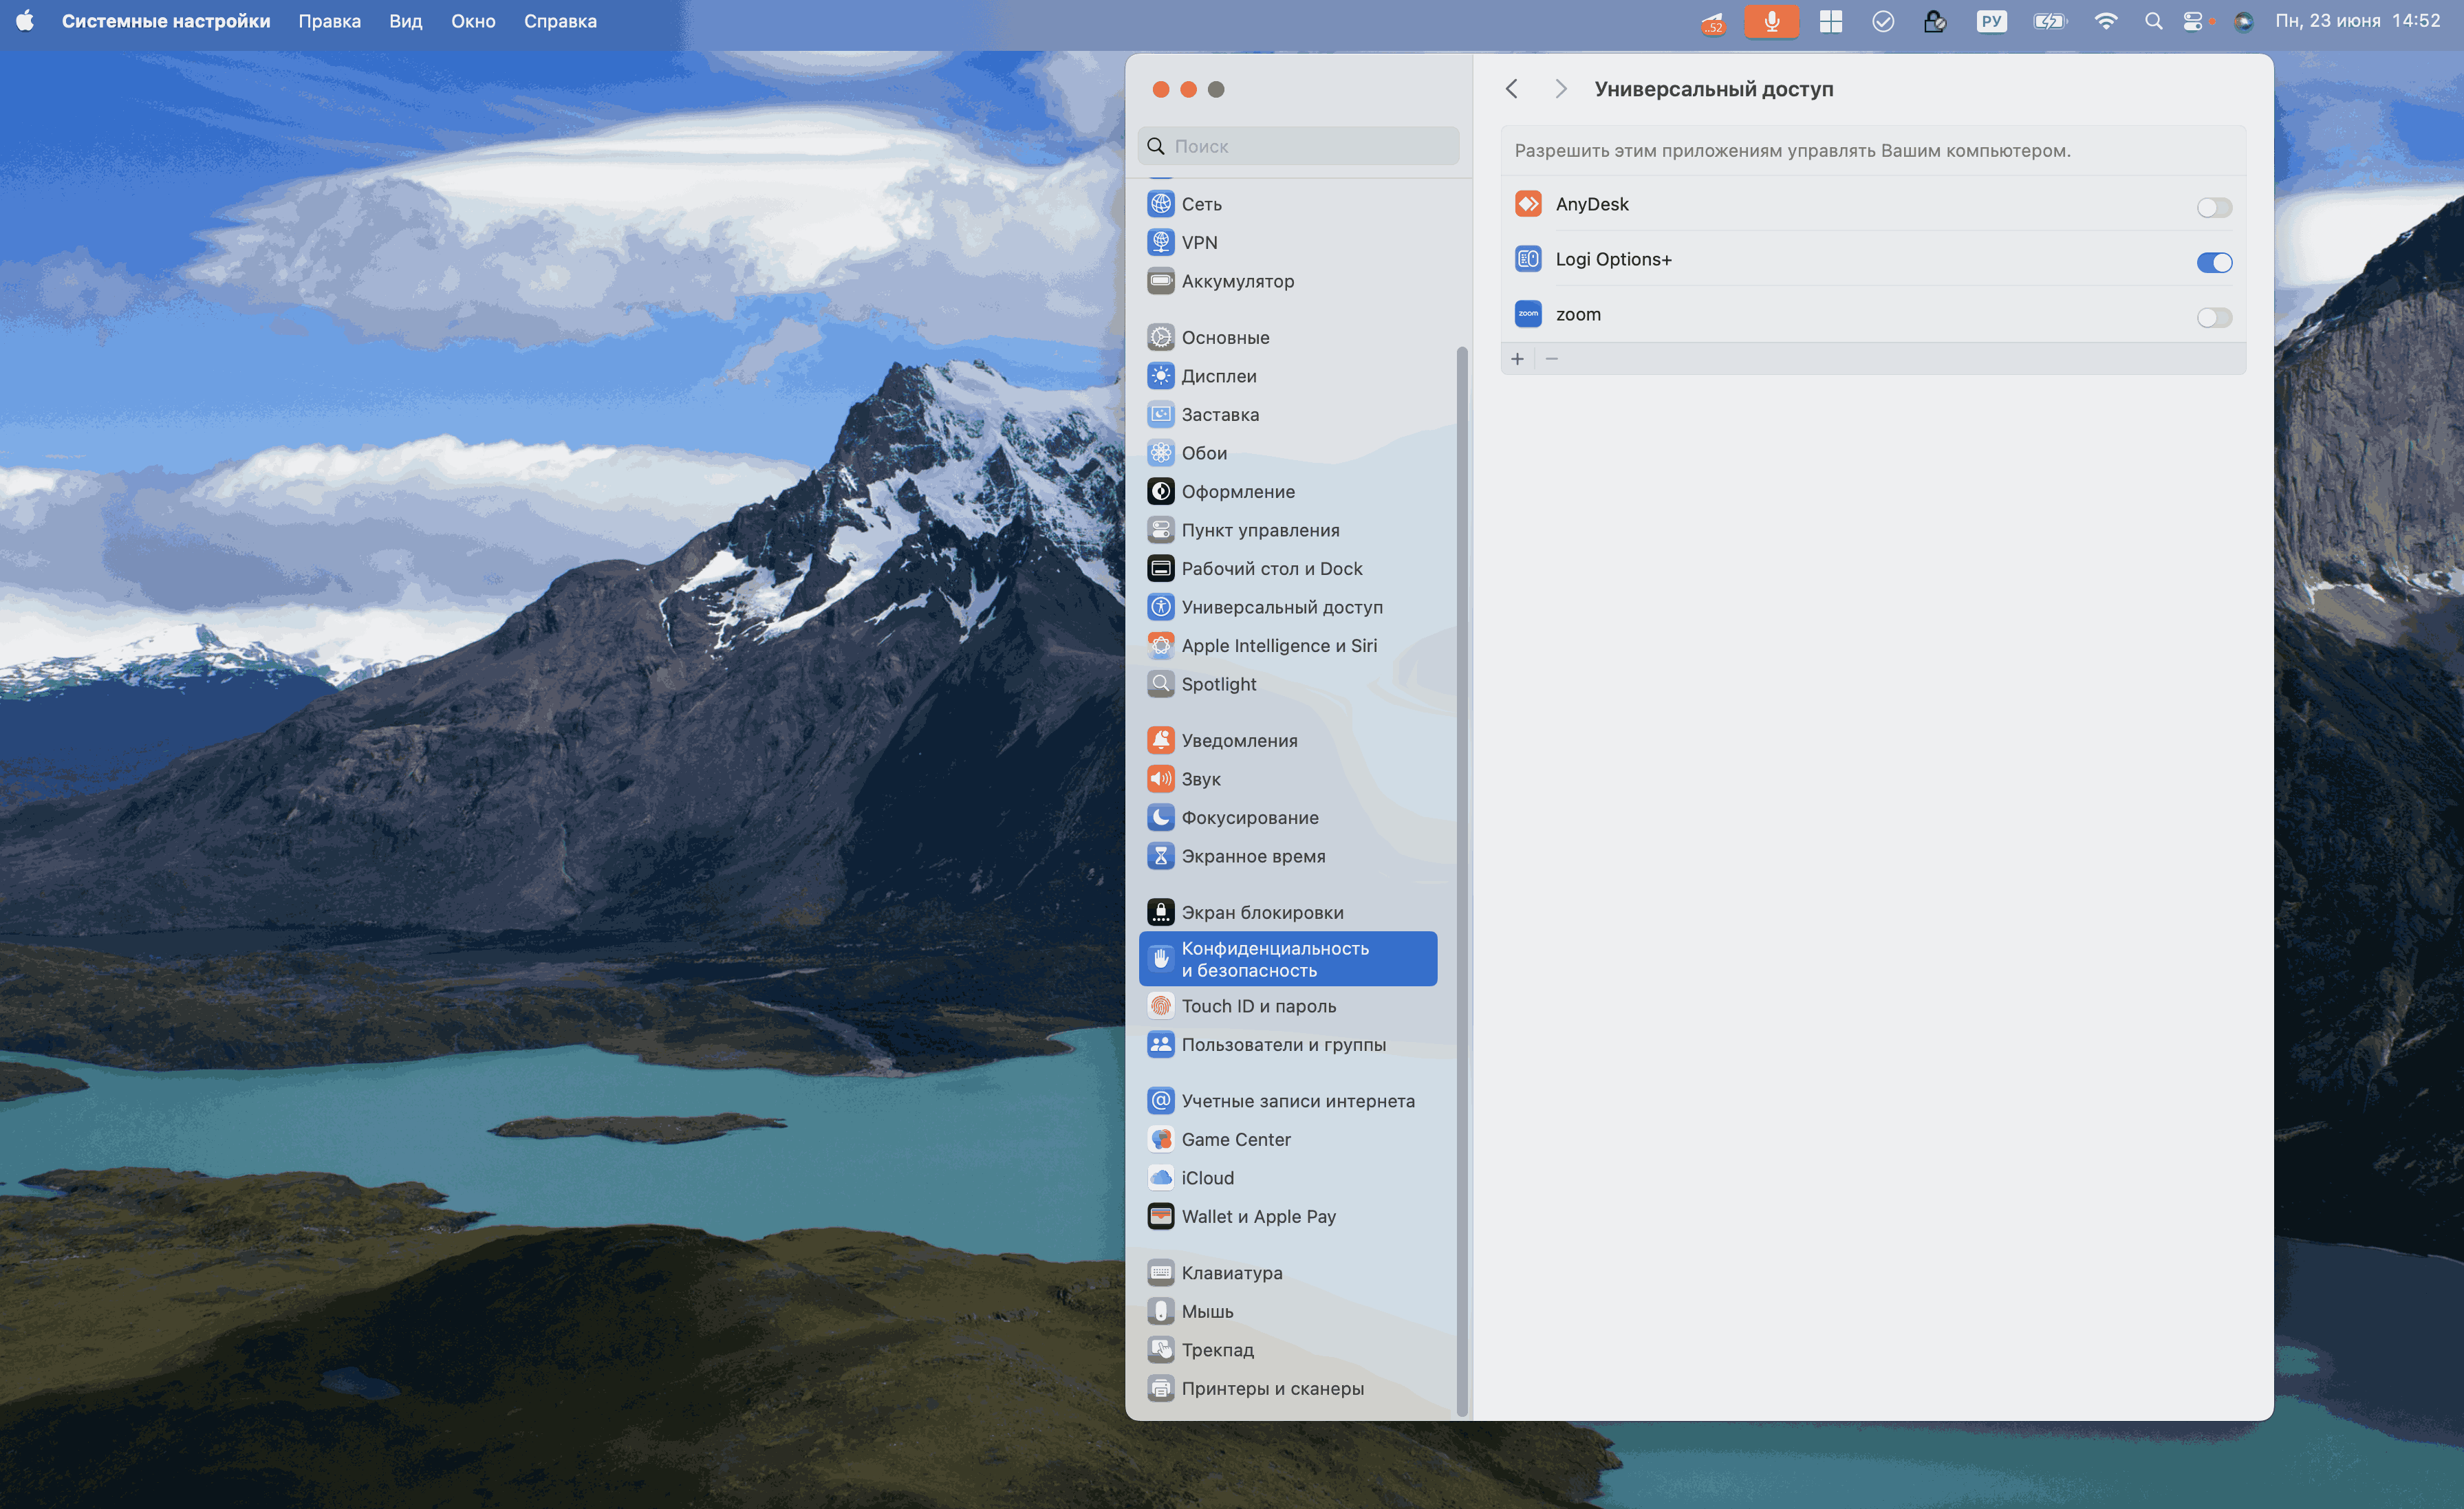
Task: Select Дисплеи in sidebar
Action: [1288, 376]
